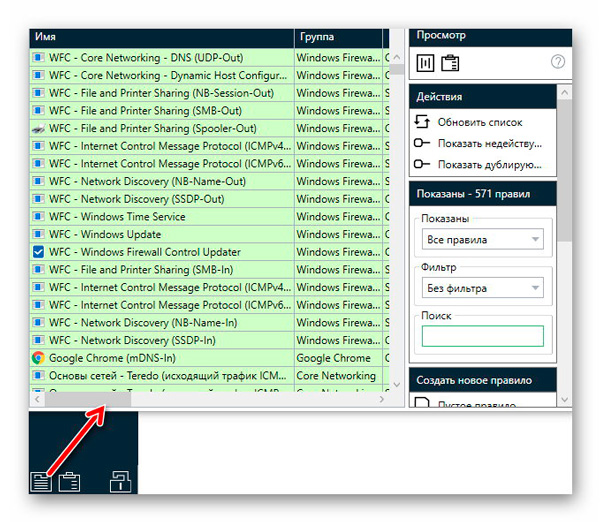Click header Показаны - 571 правил
Screen dimensions: 600x522
[483, 194]
